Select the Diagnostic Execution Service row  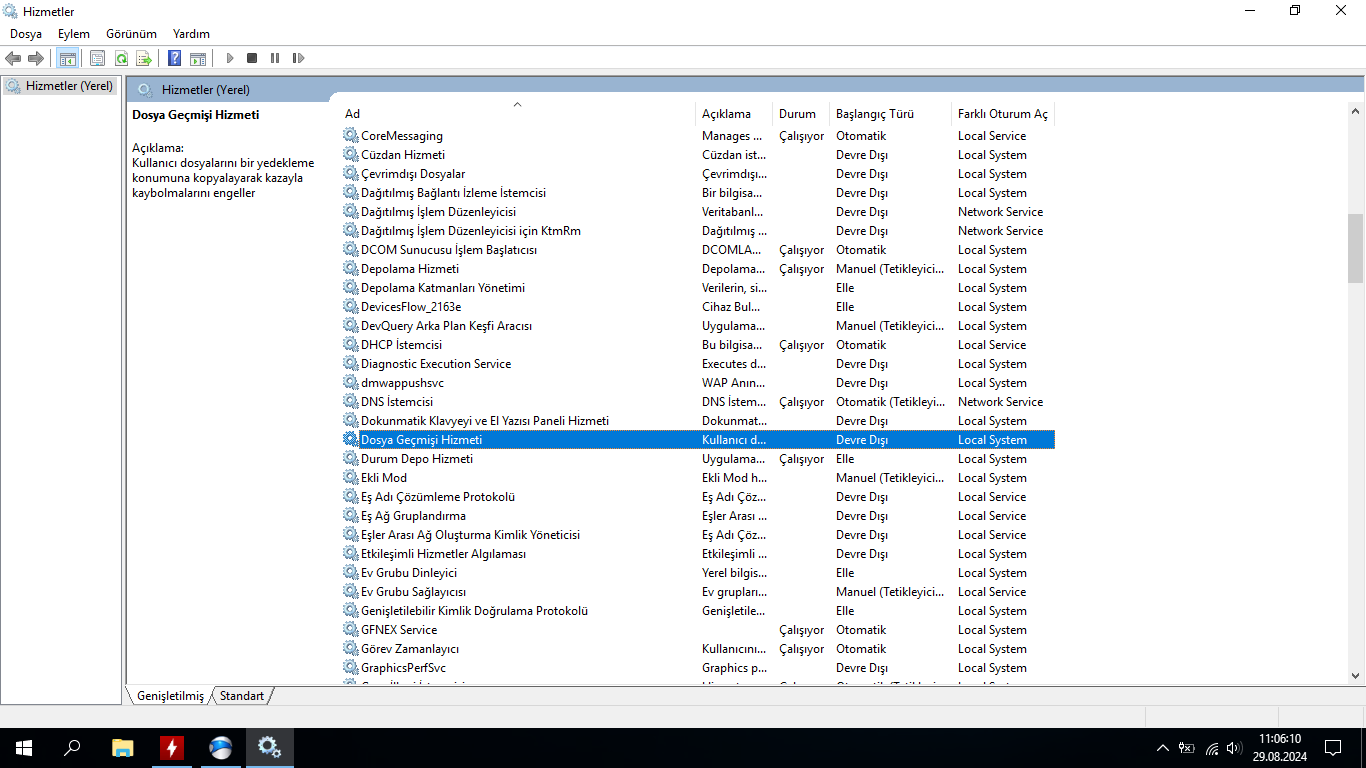(698, 363)
